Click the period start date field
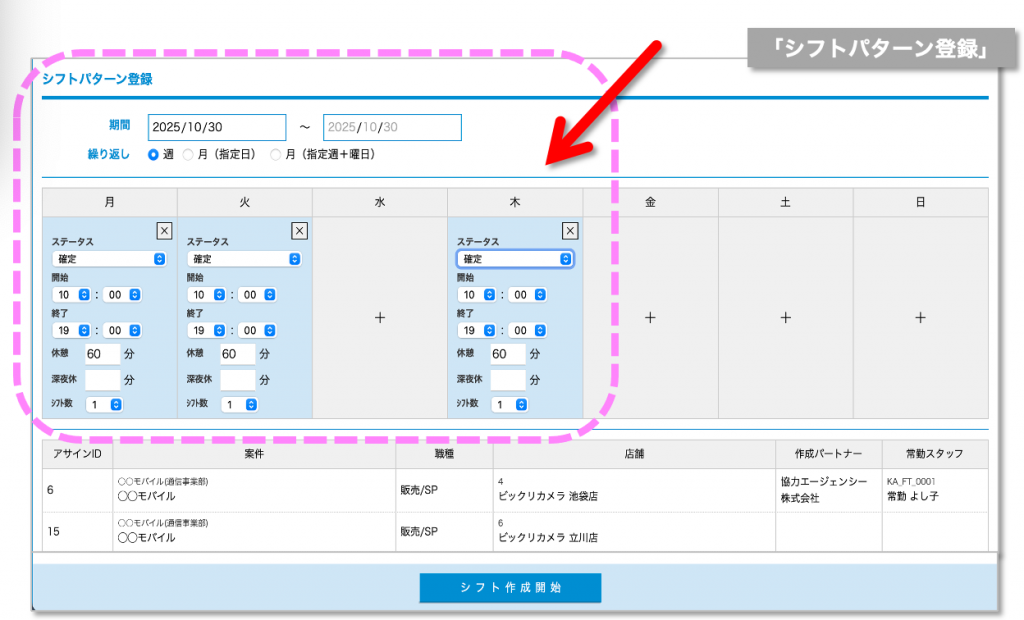Image resolution: width=1024 pixels, height=620 pixels. point(217,128)
